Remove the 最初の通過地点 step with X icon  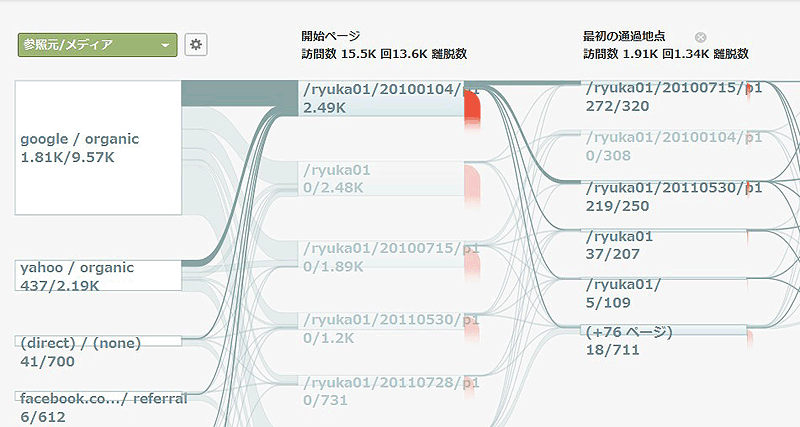pyautogui.click(x=700, y=36)
